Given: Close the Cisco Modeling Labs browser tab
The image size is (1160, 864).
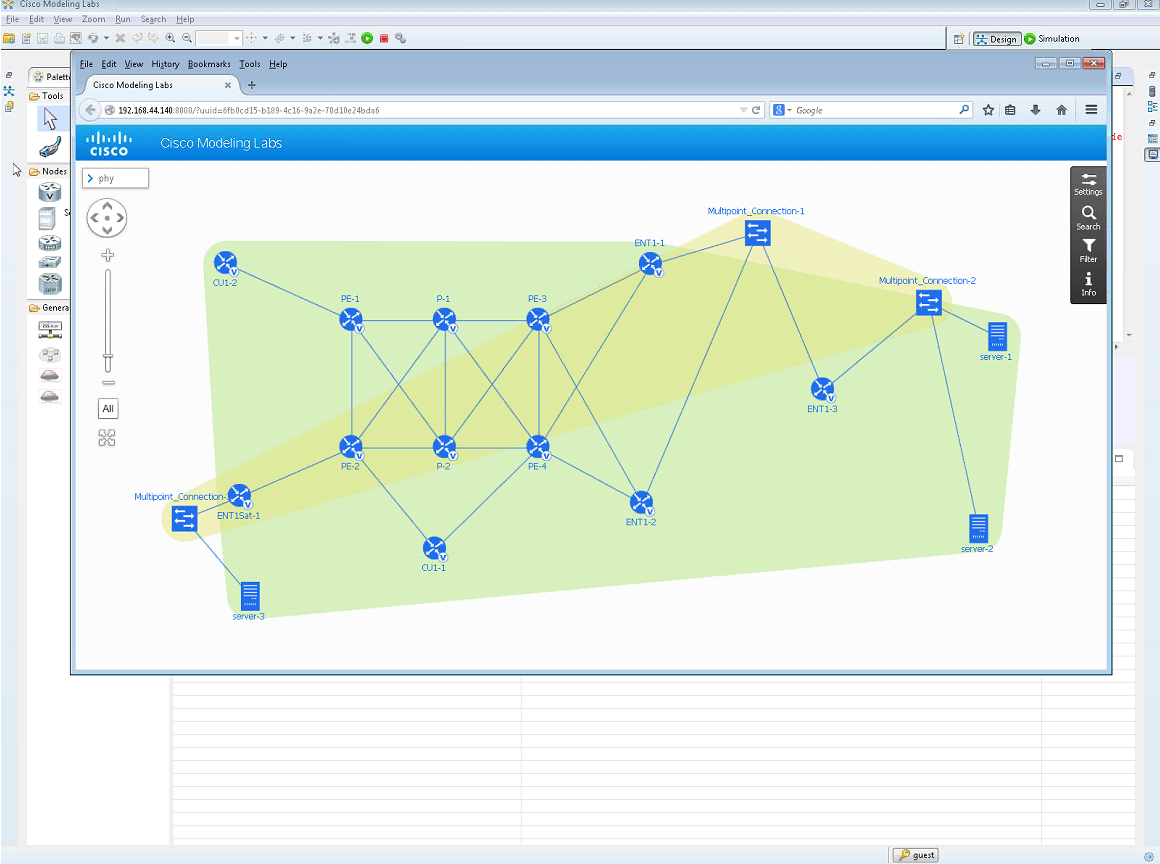Looking at the screenshot, I should pyautogui.click(x=228, y=85).
